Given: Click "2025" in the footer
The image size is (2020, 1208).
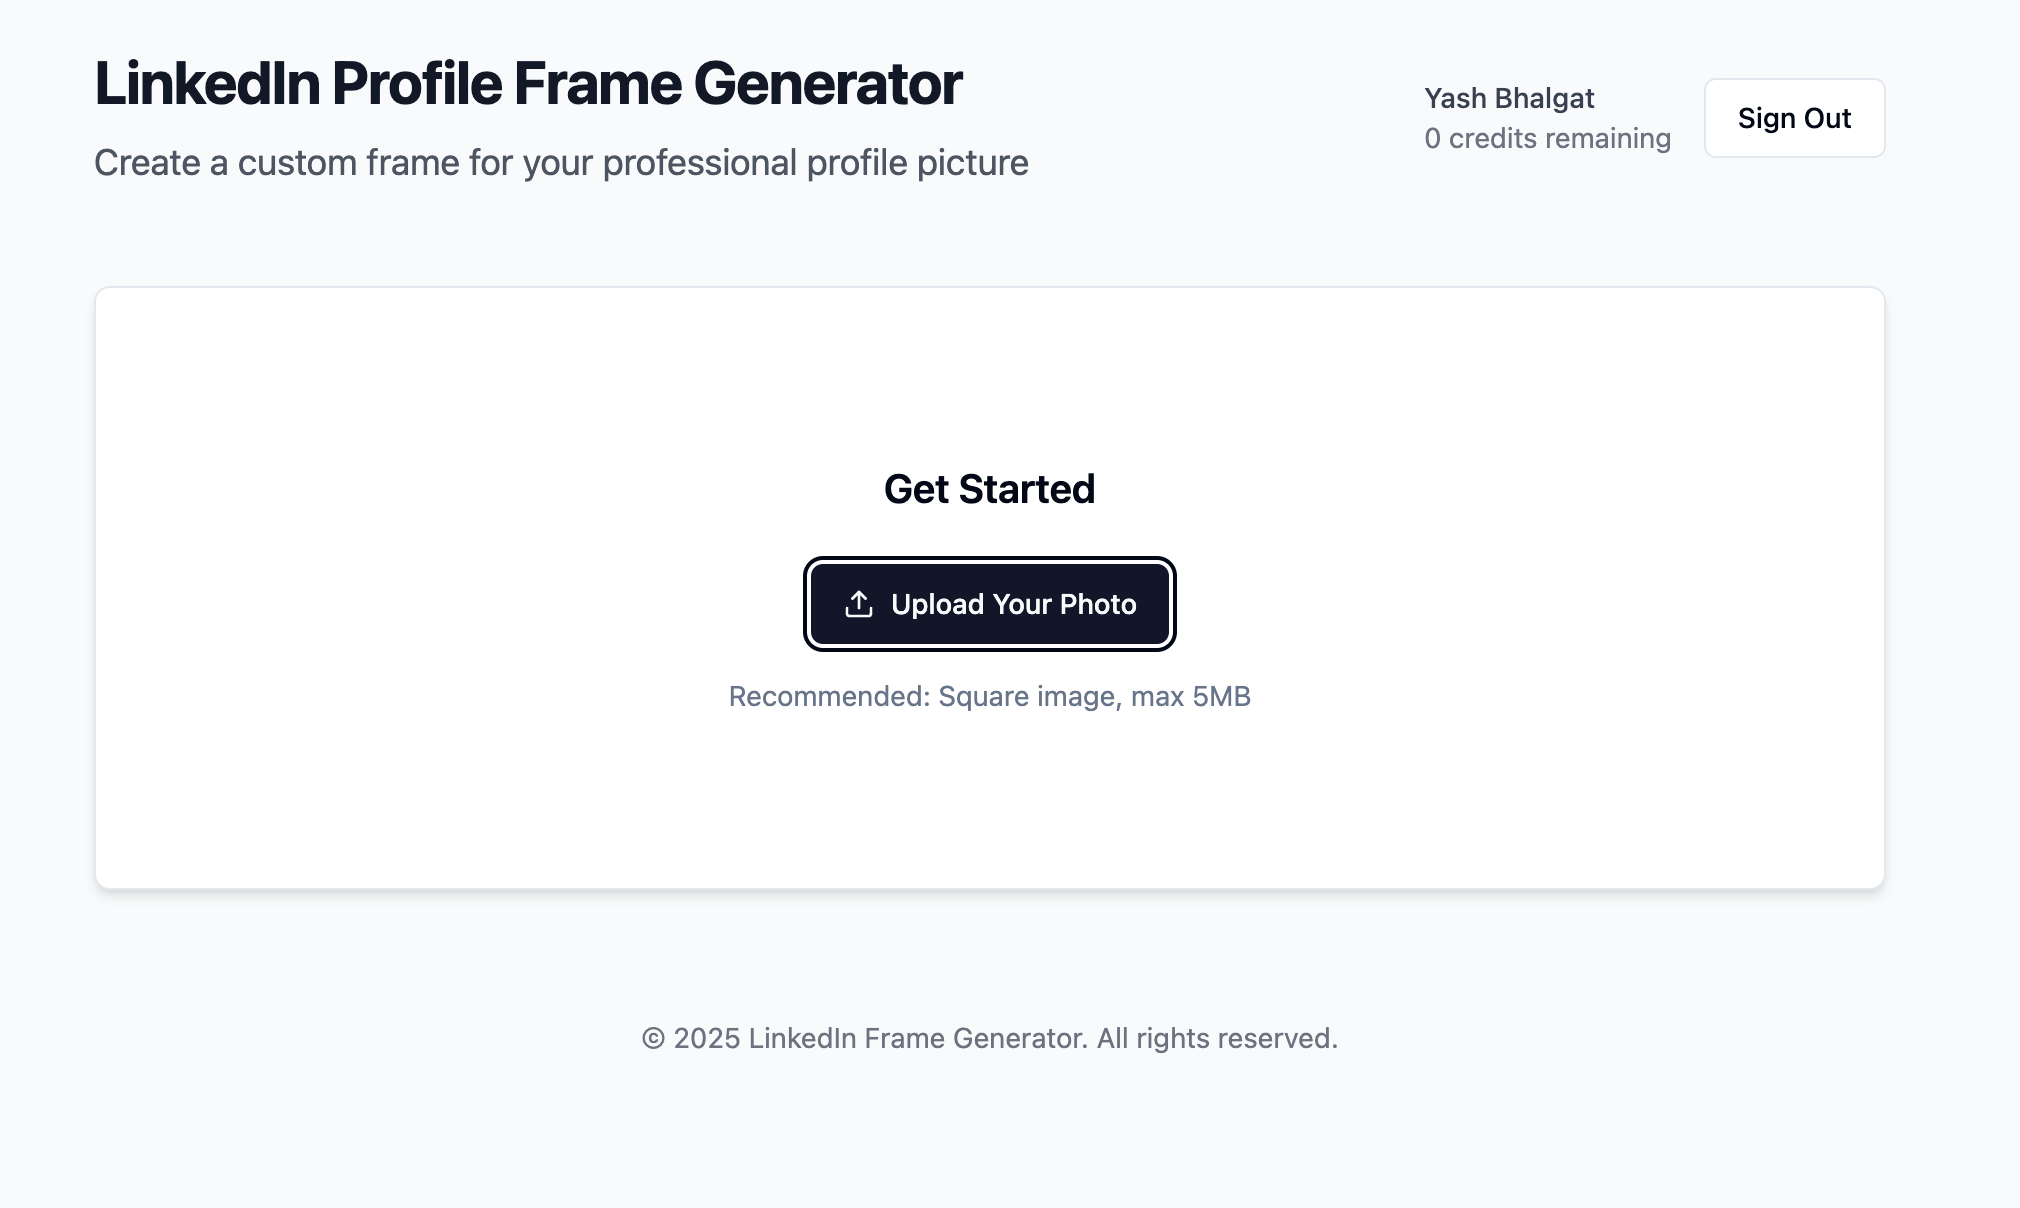Looking at the screenshot, I should coord(707,1039).
